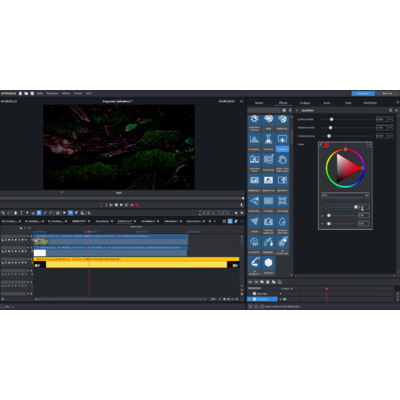
Task: Click the Brennen button at top right
Action: point(387,94)
